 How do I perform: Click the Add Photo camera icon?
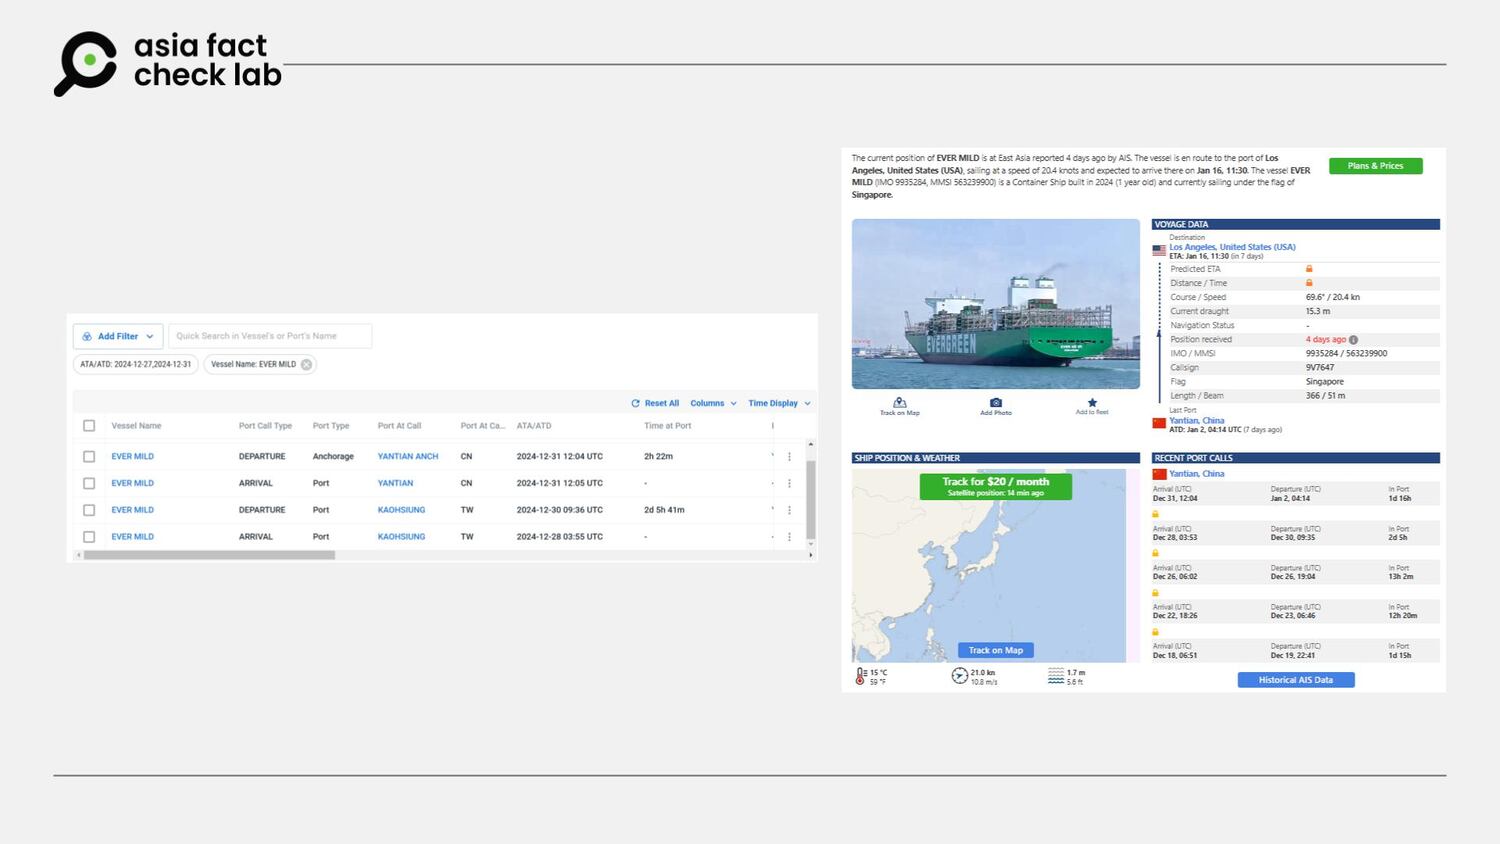click(x=995, y=402)
